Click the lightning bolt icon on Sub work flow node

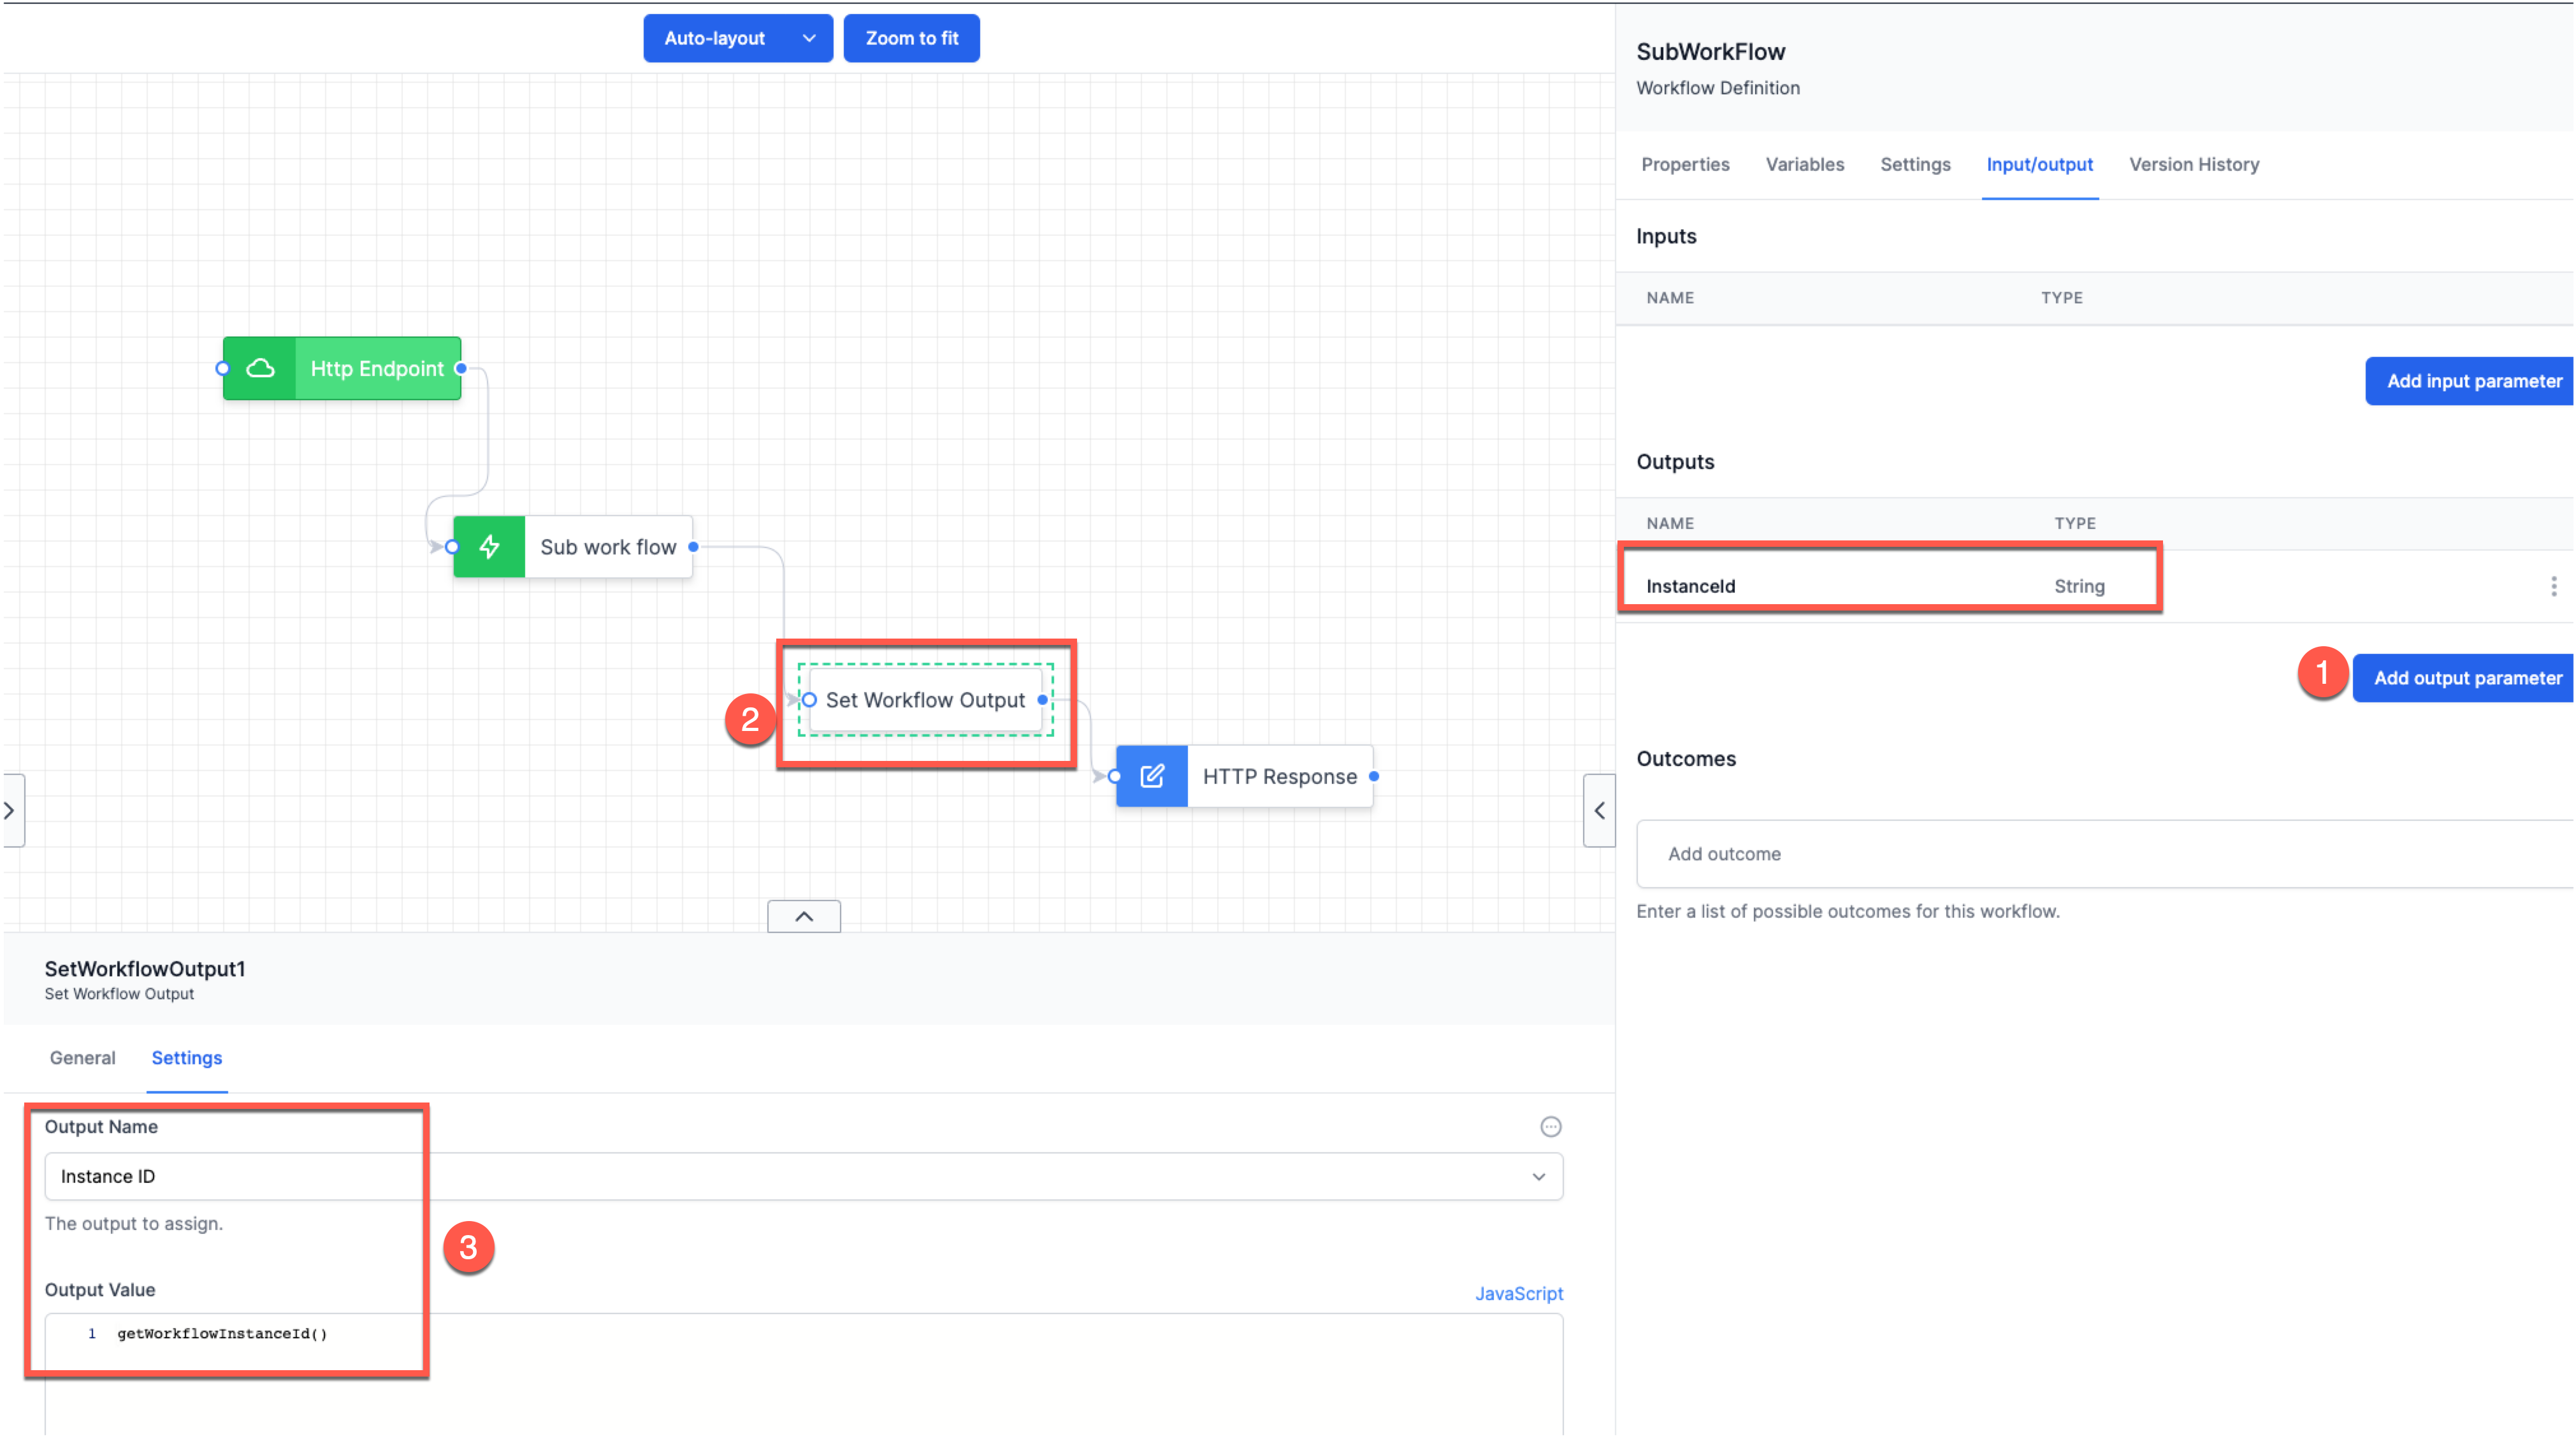tap(488, 547)
